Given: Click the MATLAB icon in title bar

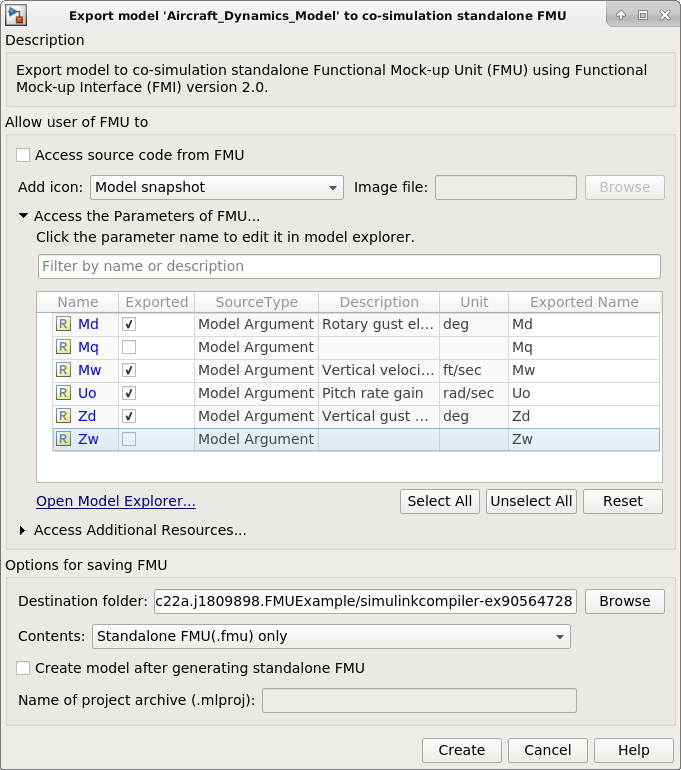Looking at the screenshot, I should (16, 15).
